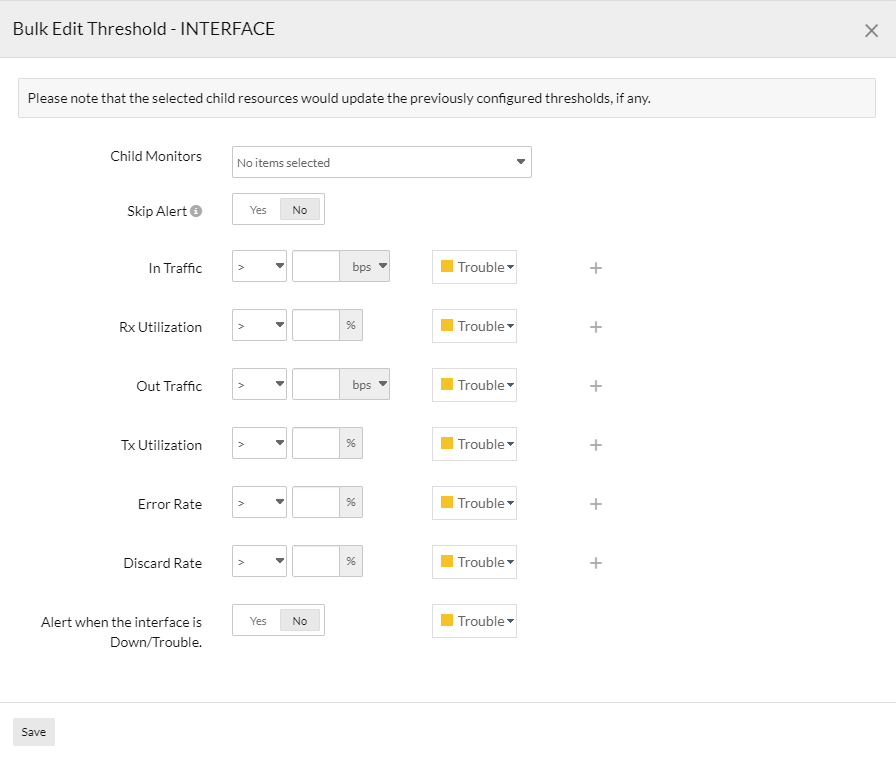
Task: Click the Alert when the interface is Down/Trouble label
Action: point(121,632)
